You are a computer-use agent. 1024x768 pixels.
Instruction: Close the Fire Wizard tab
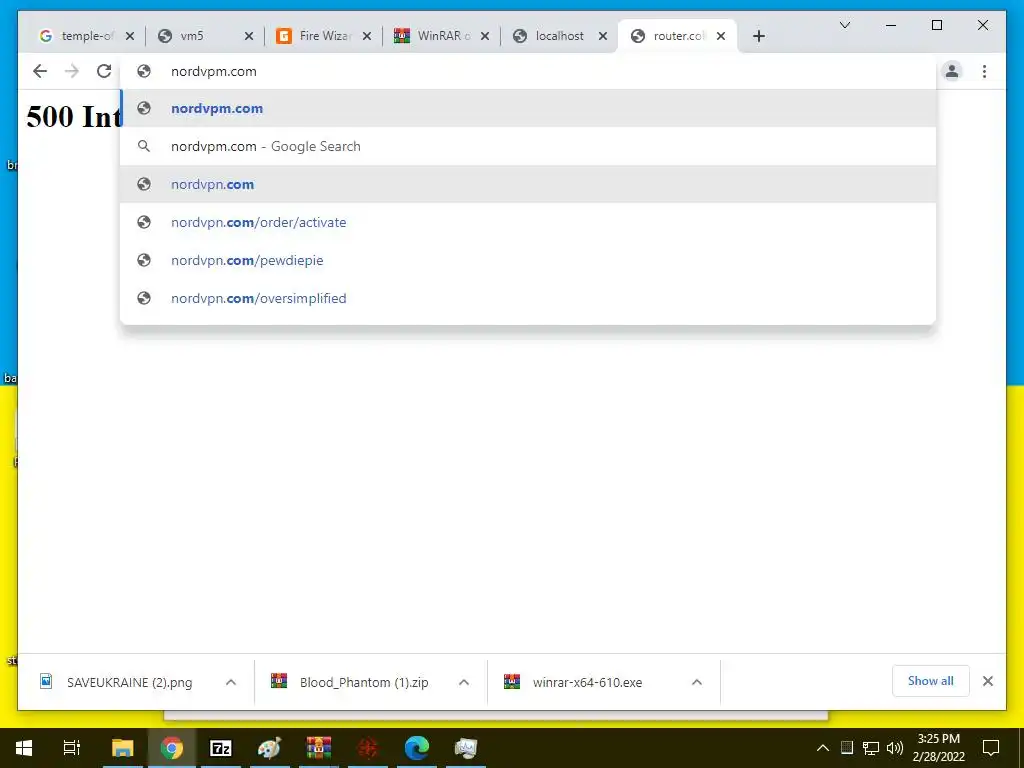pos(367,36)
